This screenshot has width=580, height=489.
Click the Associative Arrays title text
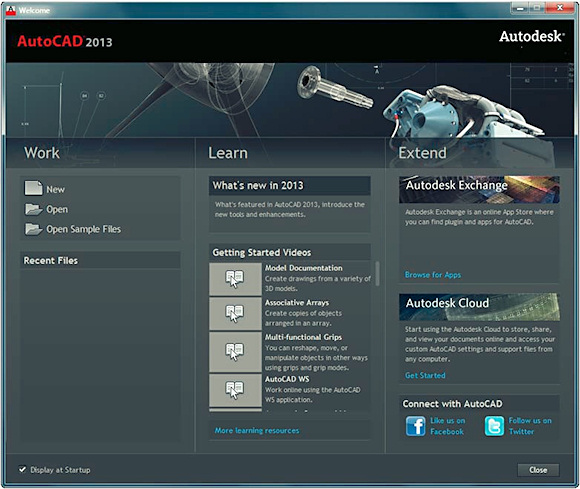click(297, 303)
